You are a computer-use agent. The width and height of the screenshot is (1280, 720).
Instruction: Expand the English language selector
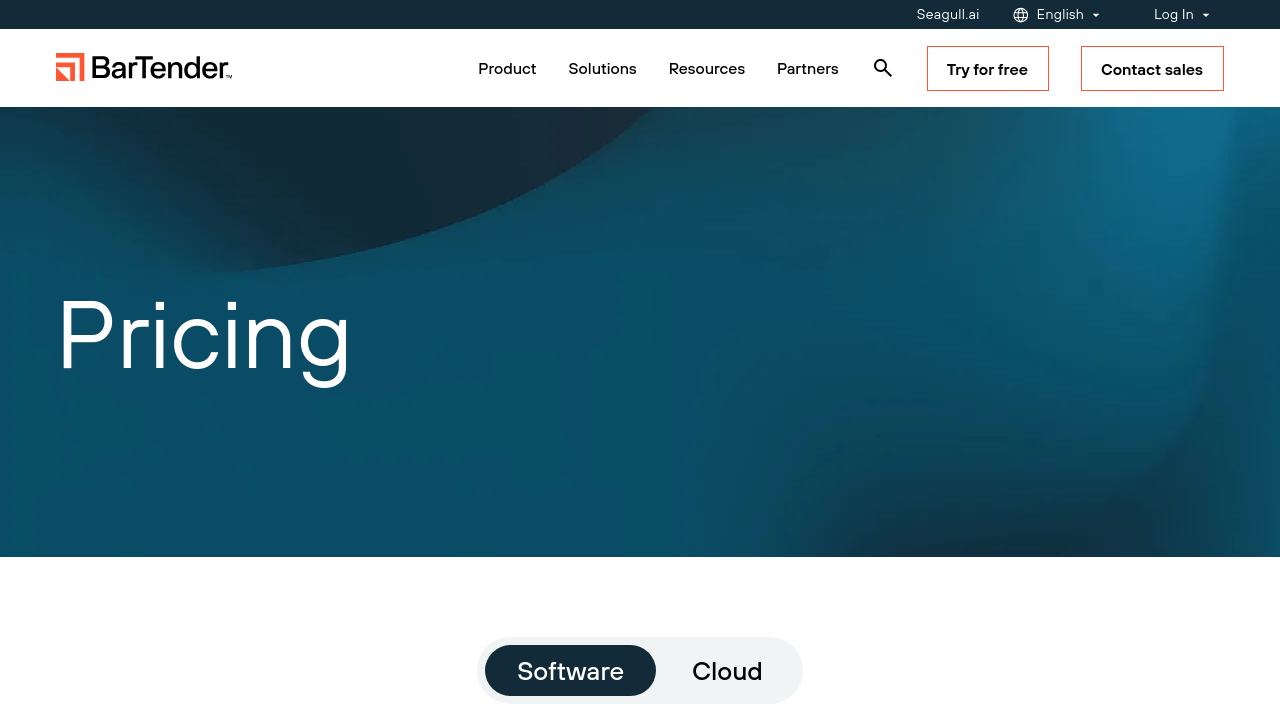[1059, 15]
